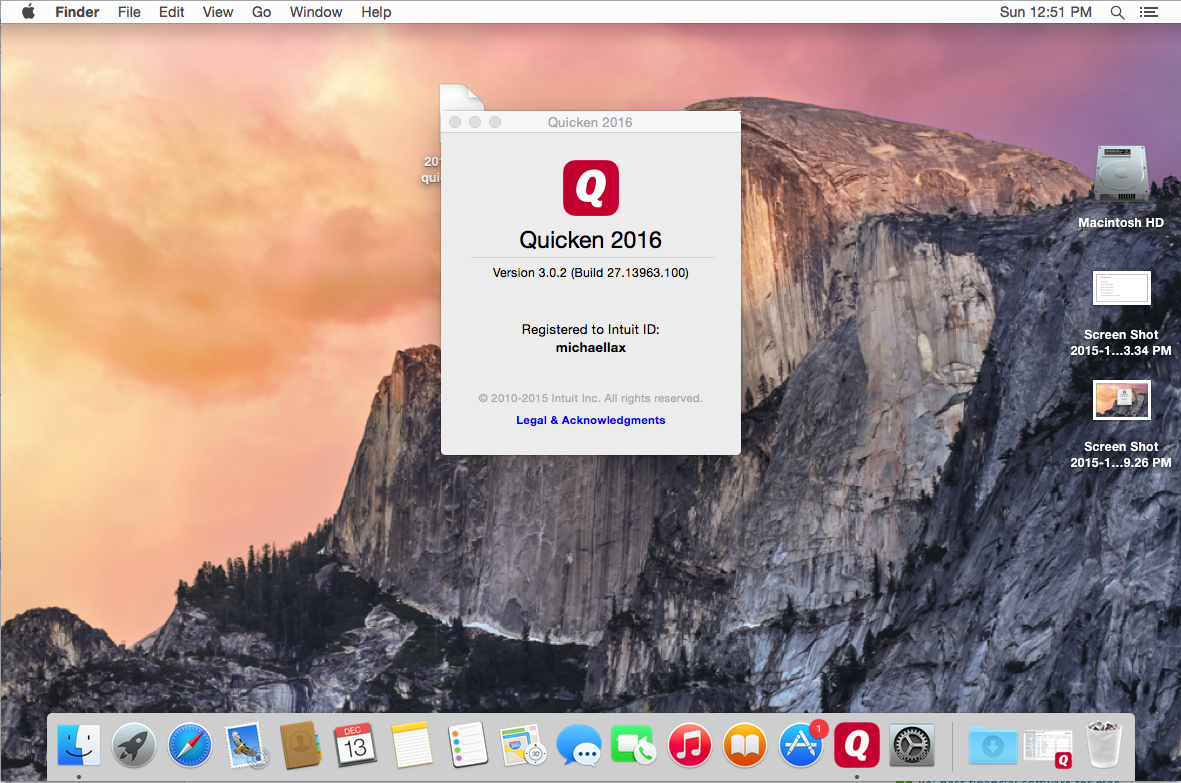The height and width of the screenshot is (783, 1181).
Task: Open App Store icon with update badge
Action: (x=801, y=745)
